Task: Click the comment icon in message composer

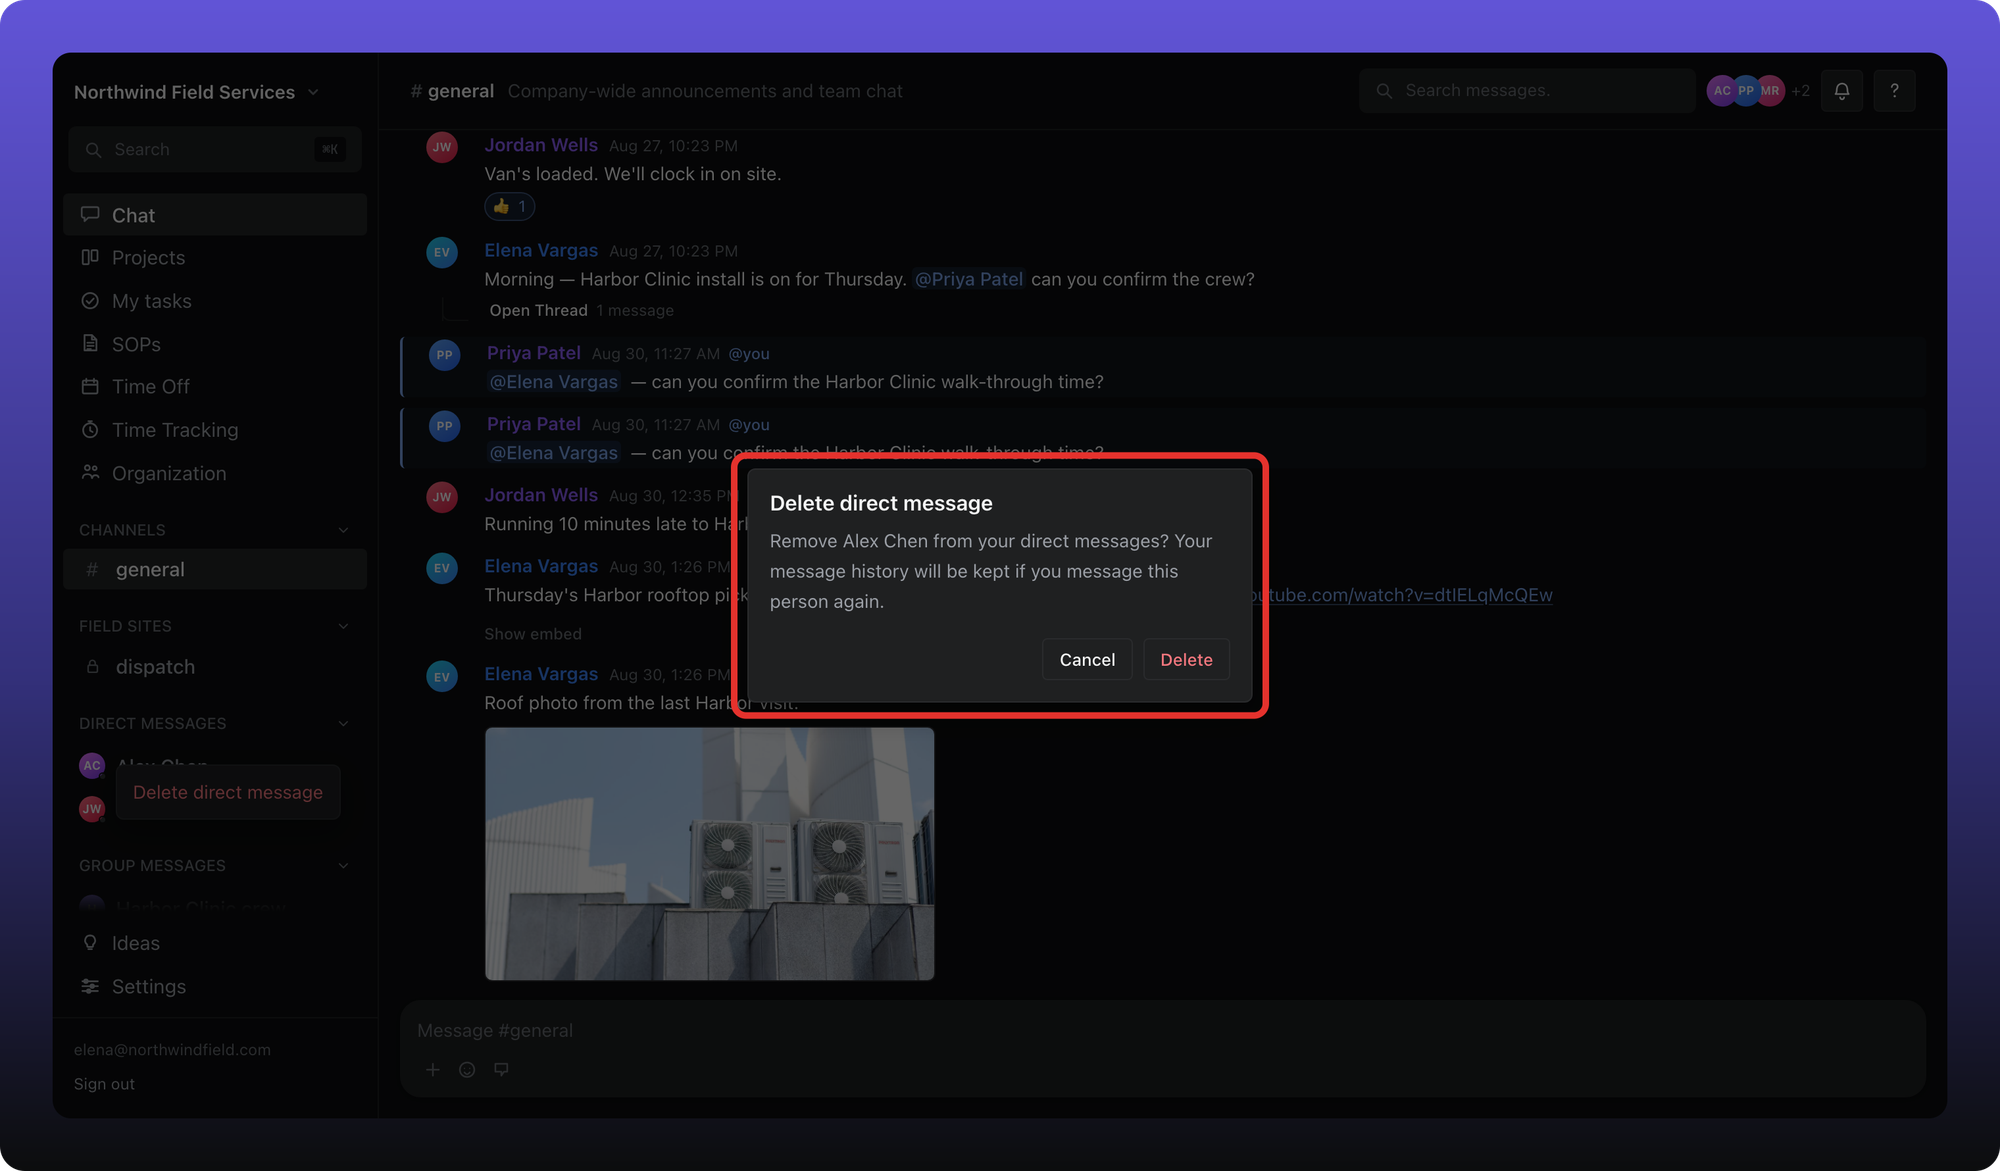Action: 501,1070
